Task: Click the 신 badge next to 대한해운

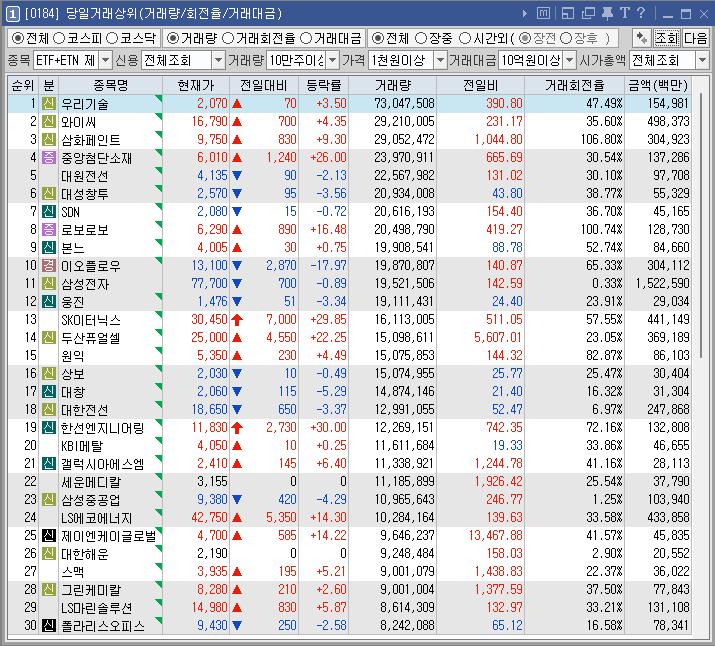Action: [x=49, y=553]
